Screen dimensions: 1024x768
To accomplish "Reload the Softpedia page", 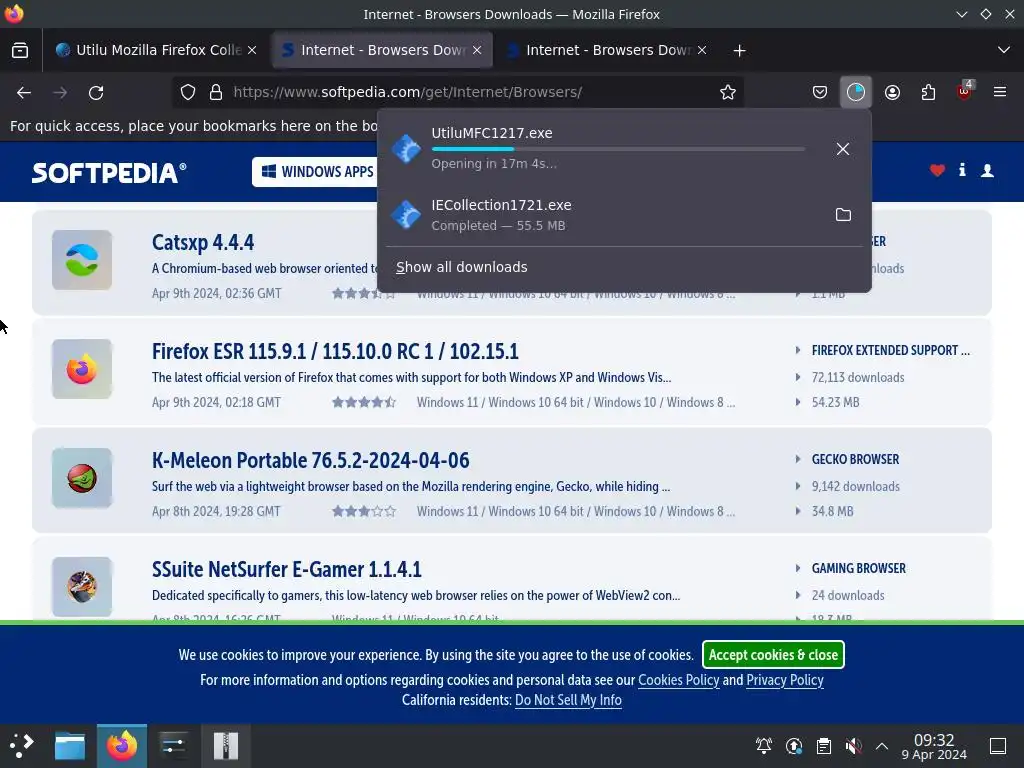I will [x=96, y=93].
